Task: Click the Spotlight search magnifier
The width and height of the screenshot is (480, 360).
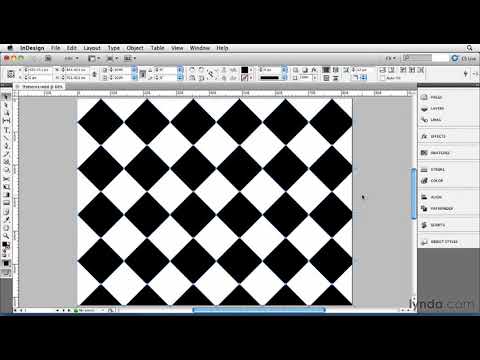Action: pyautogui.click(x=470, y=48)
